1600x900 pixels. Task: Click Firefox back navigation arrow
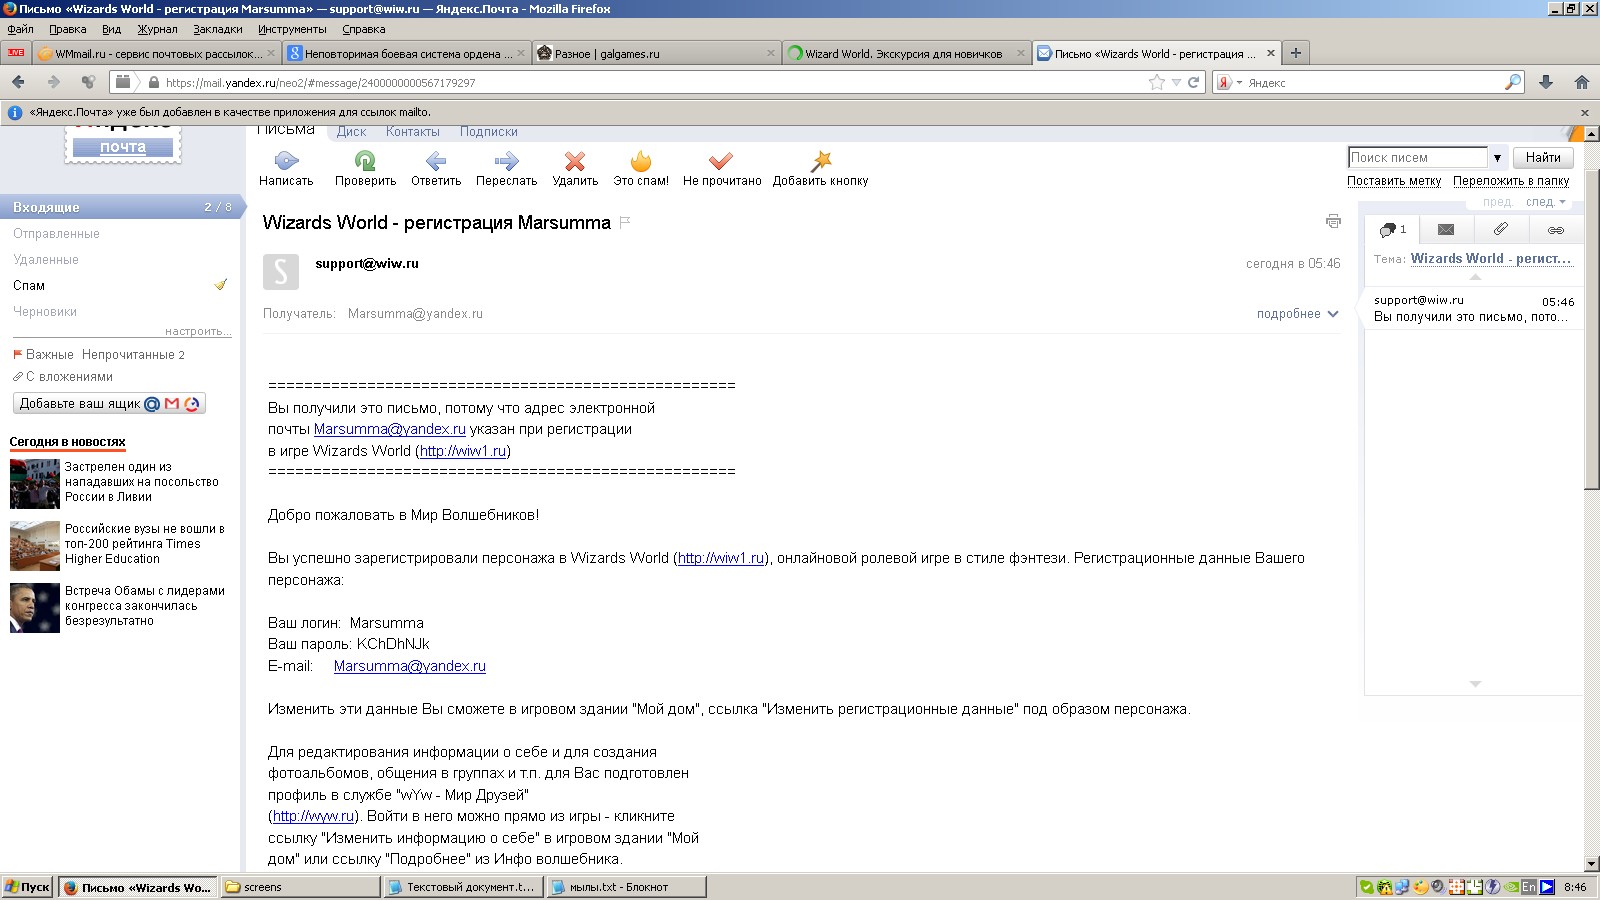pyautogui.click(x=18, y=82)
